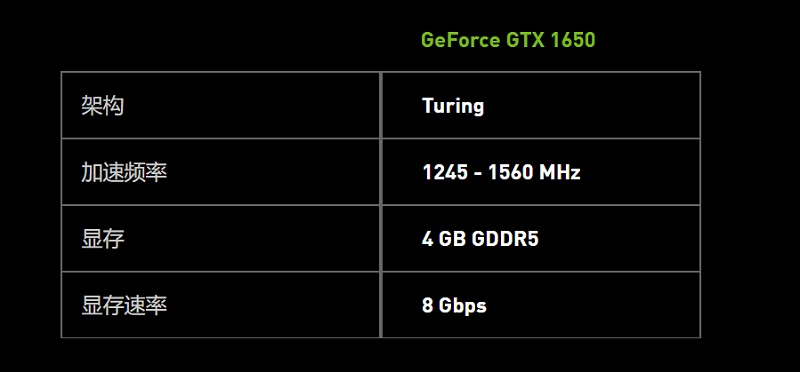Select the 加速频率 label
Screen dimensions: 800x372
click(x=124, y=172)
